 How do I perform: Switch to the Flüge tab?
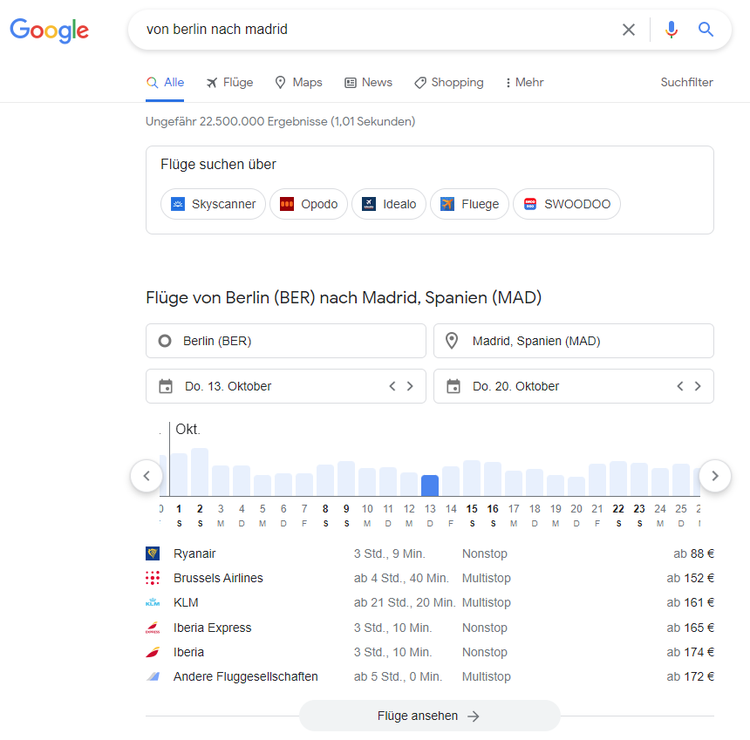(x=230, y=82)
